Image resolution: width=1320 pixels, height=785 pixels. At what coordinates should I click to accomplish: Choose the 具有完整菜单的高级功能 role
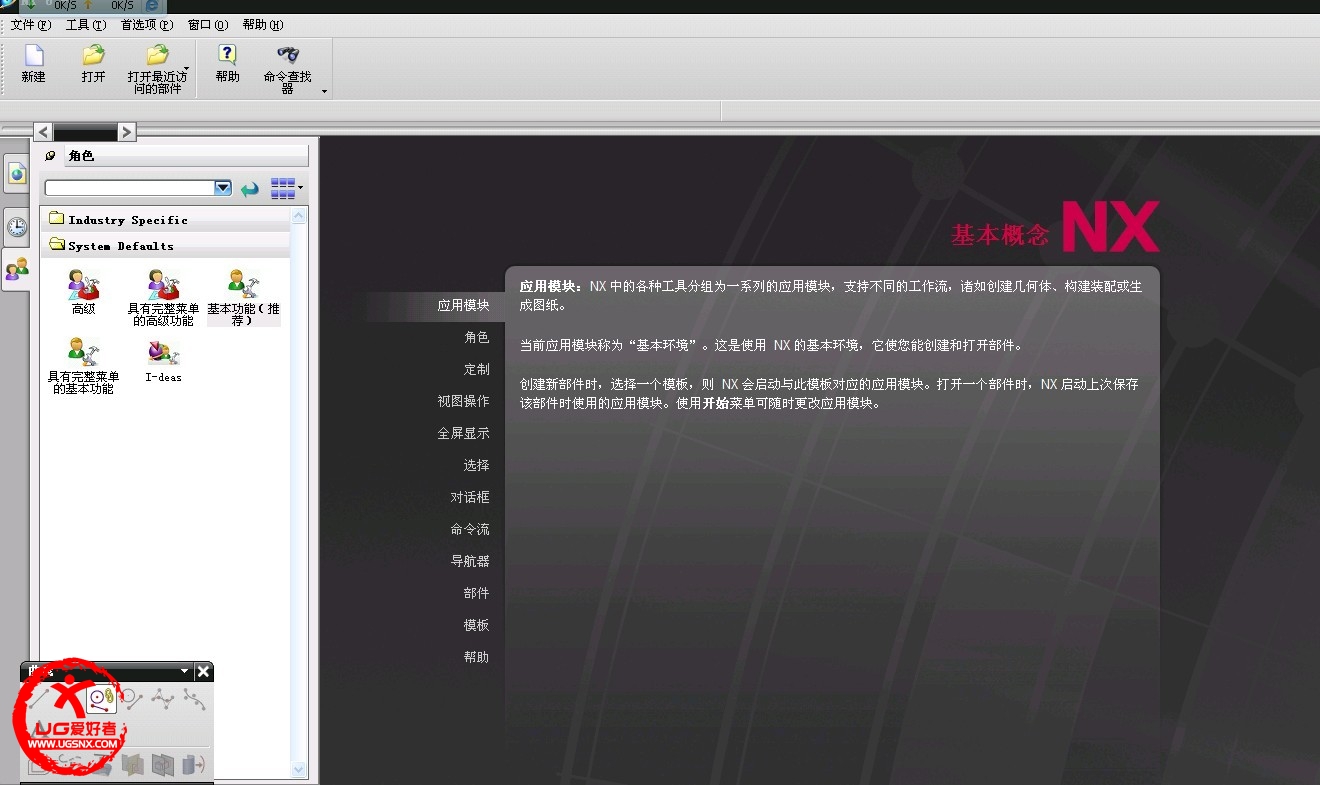(163, 298)
